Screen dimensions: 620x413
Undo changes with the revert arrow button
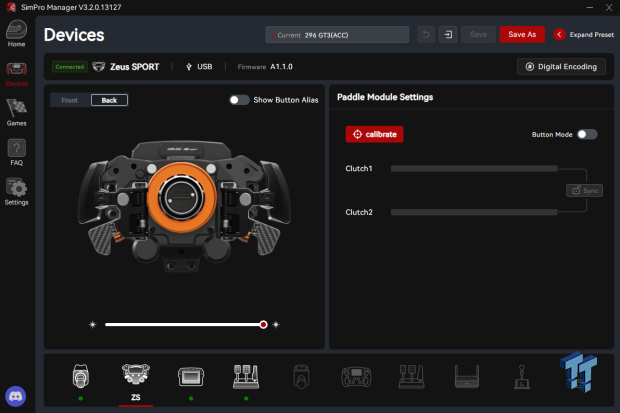[426, 35]
